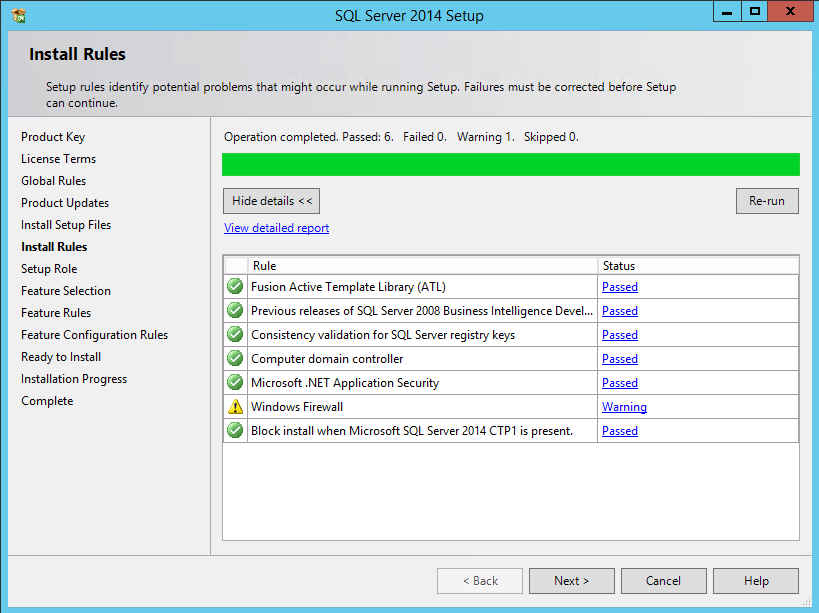Click Block install when CTP1 is present text
The height and width of the screenshot is (613, 819).
[412, 431]
